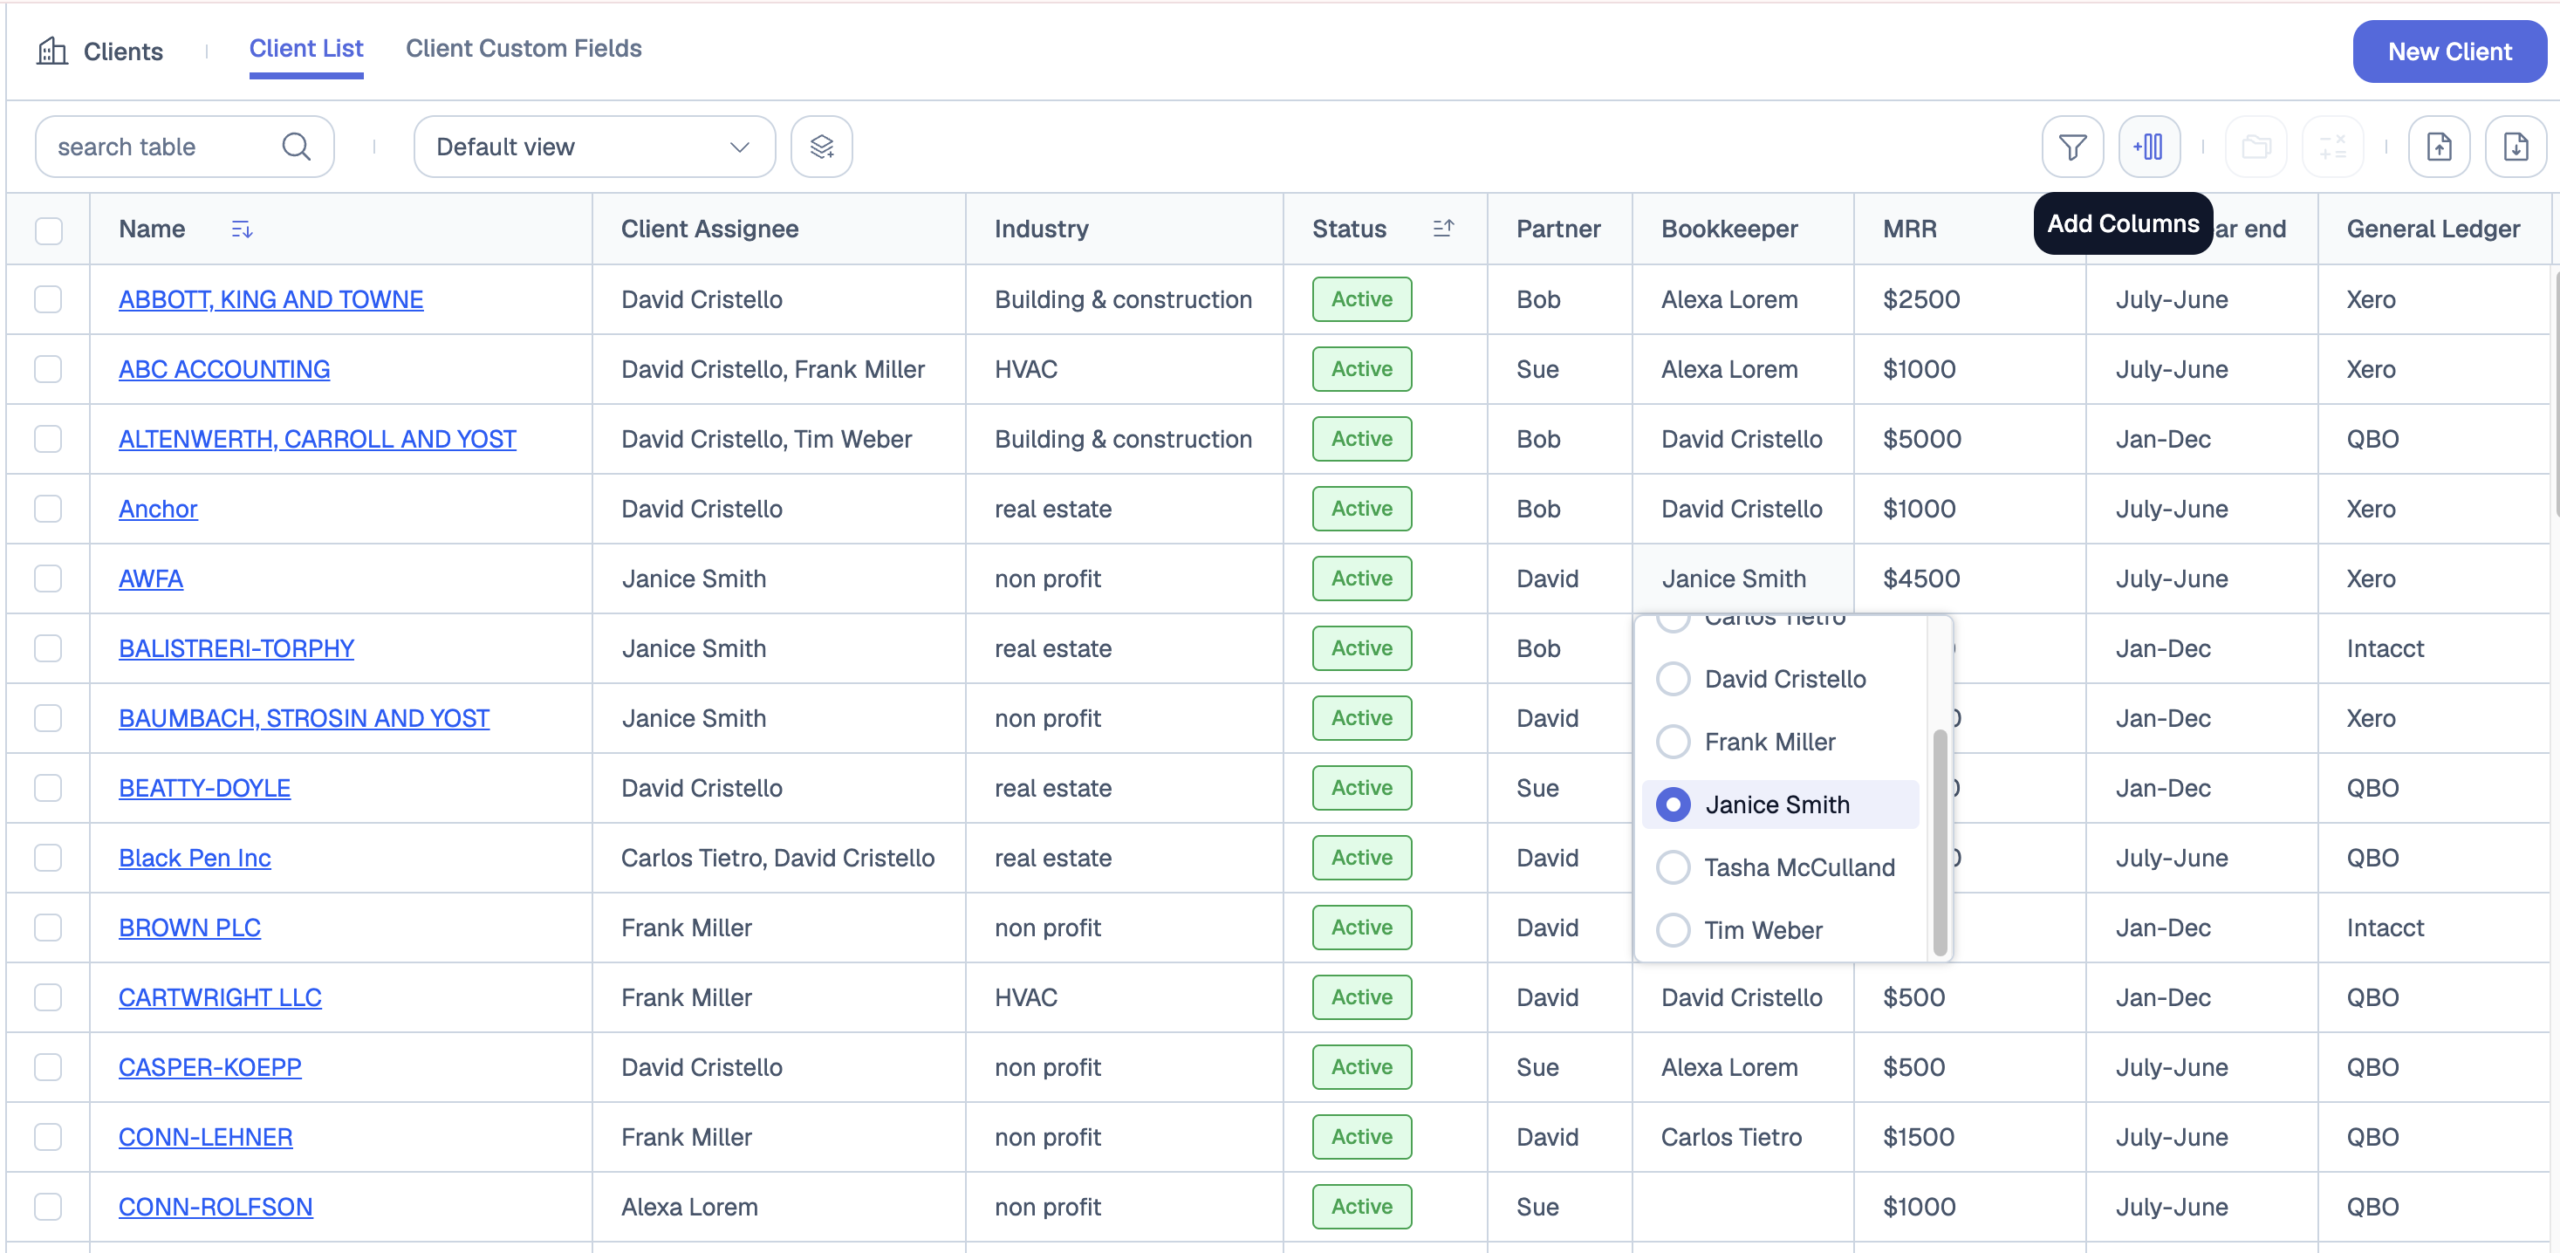Viewport: 2560px width, 1253px height.
Task: Open ALTENWERTH, CARROLL AND YOST link
Action: point(317,439)
